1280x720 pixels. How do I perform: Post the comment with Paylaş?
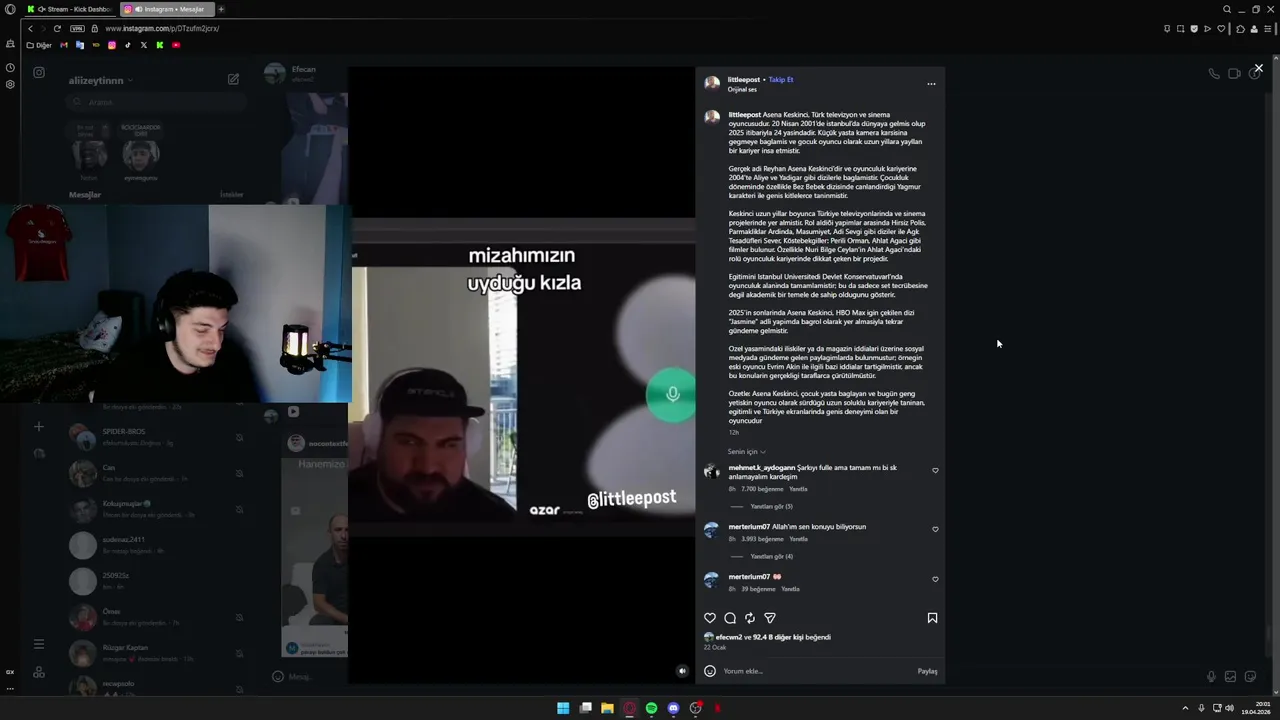point(927,671)
